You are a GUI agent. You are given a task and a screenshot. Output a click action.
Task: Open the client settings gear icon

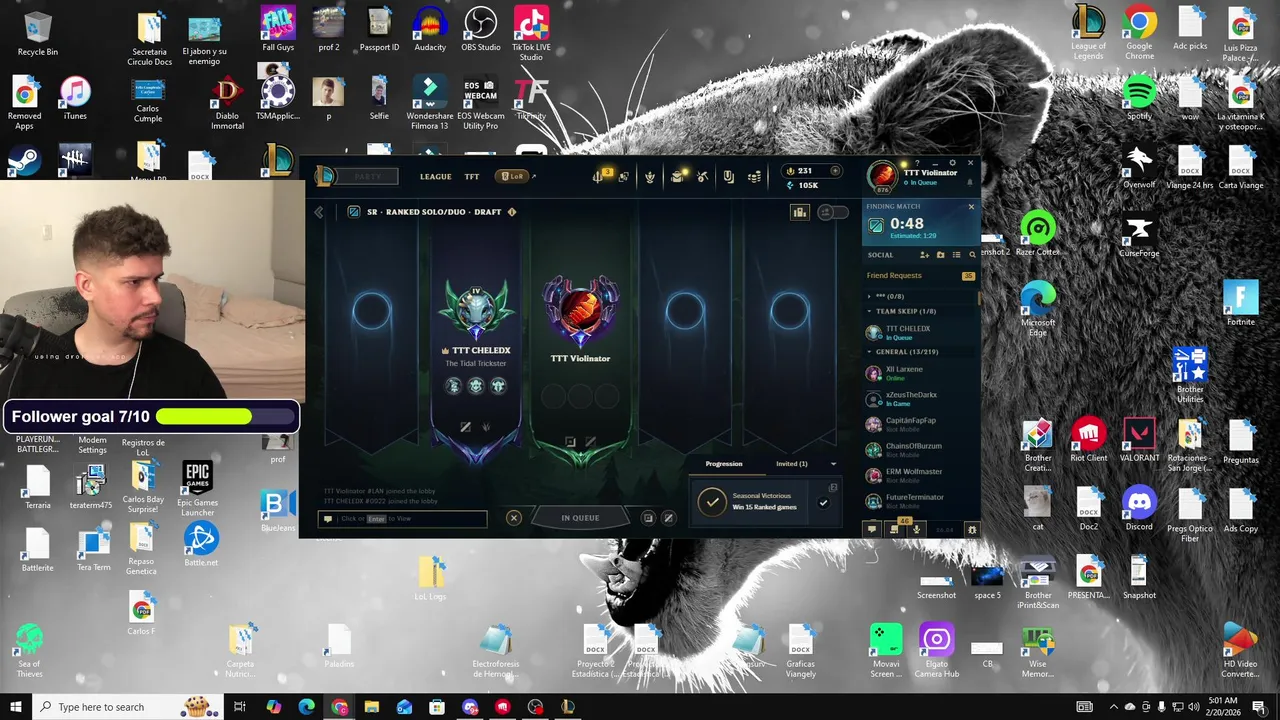click(x=952, y=163)
